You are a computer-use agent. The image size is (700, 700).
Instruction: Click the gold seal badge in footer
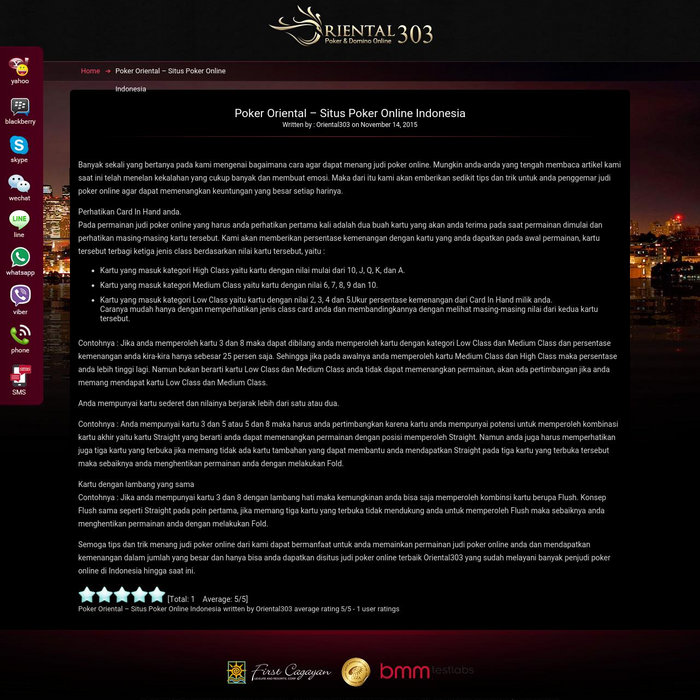356,672
